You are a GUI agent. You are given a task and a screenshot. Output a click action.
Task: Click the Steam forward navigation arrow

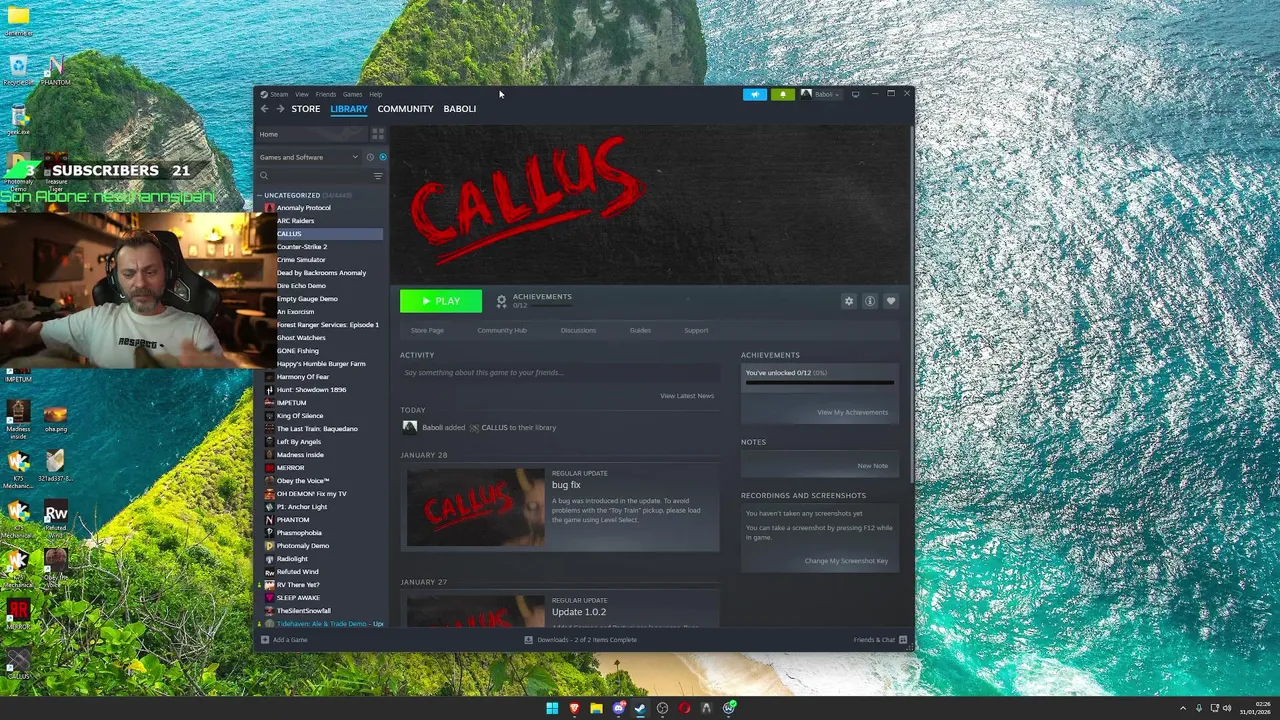coord(280,109)
